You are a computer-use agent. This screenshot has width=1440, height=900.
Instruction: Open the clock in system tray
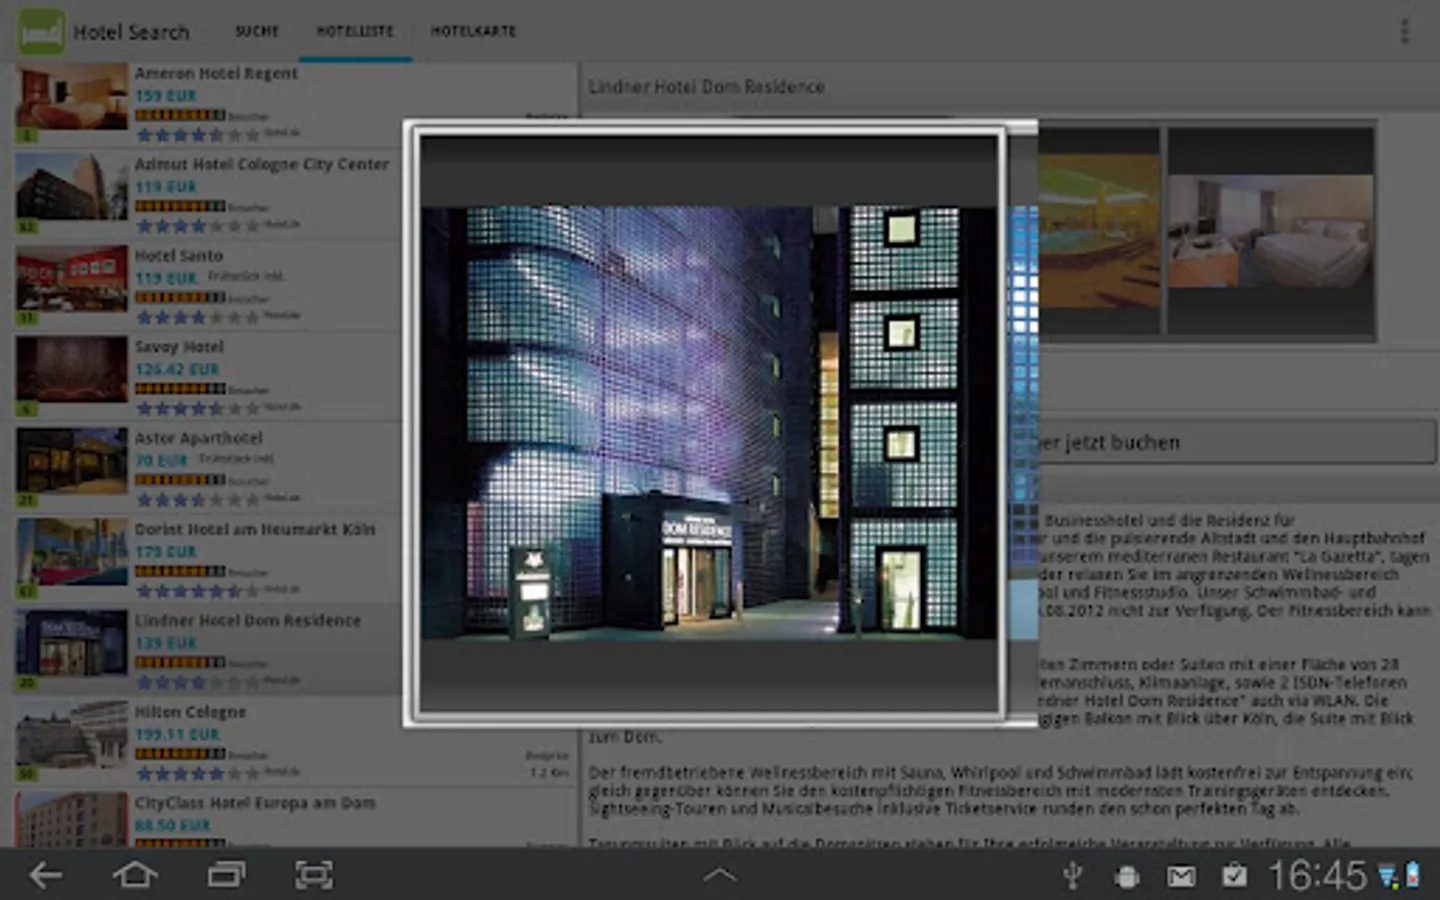(x=1316, y=876)
